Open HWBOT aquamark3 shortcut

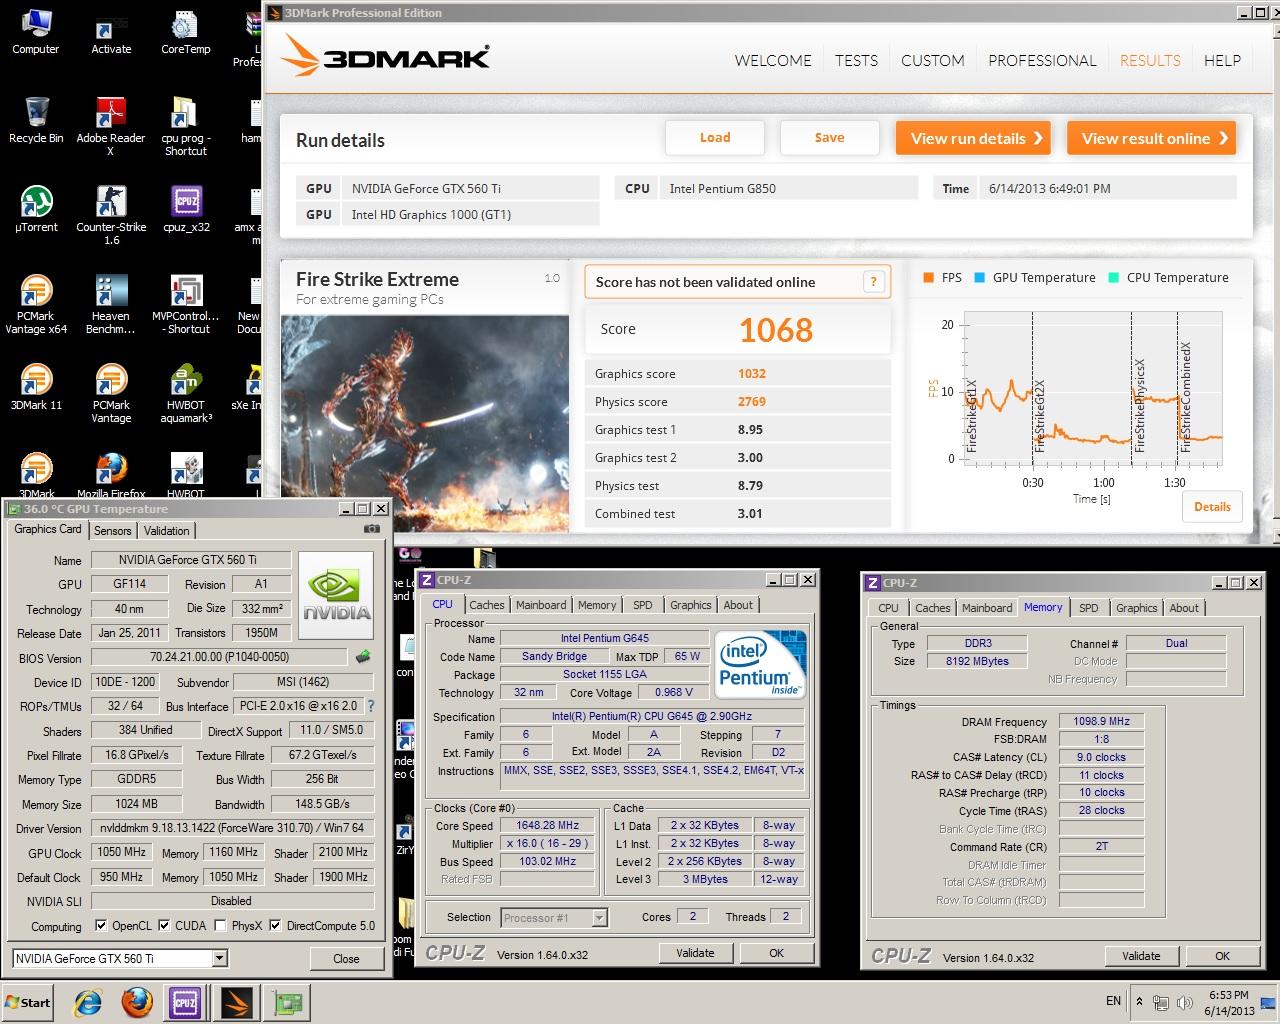coord(185,393)
